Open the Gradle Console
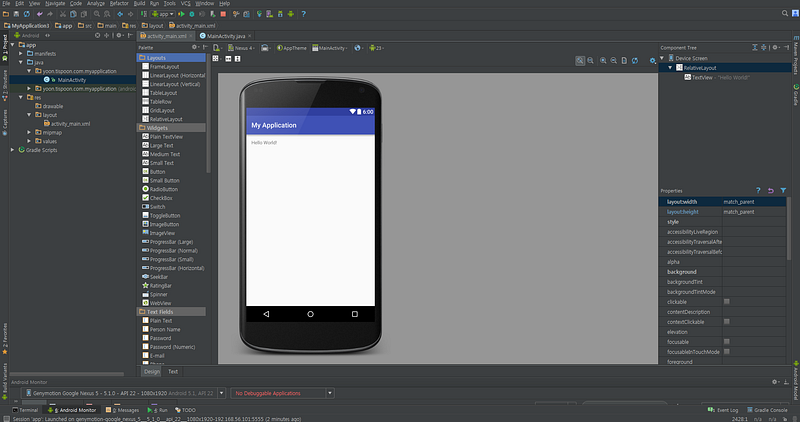The image size is (800, 422). coord(767,410)
